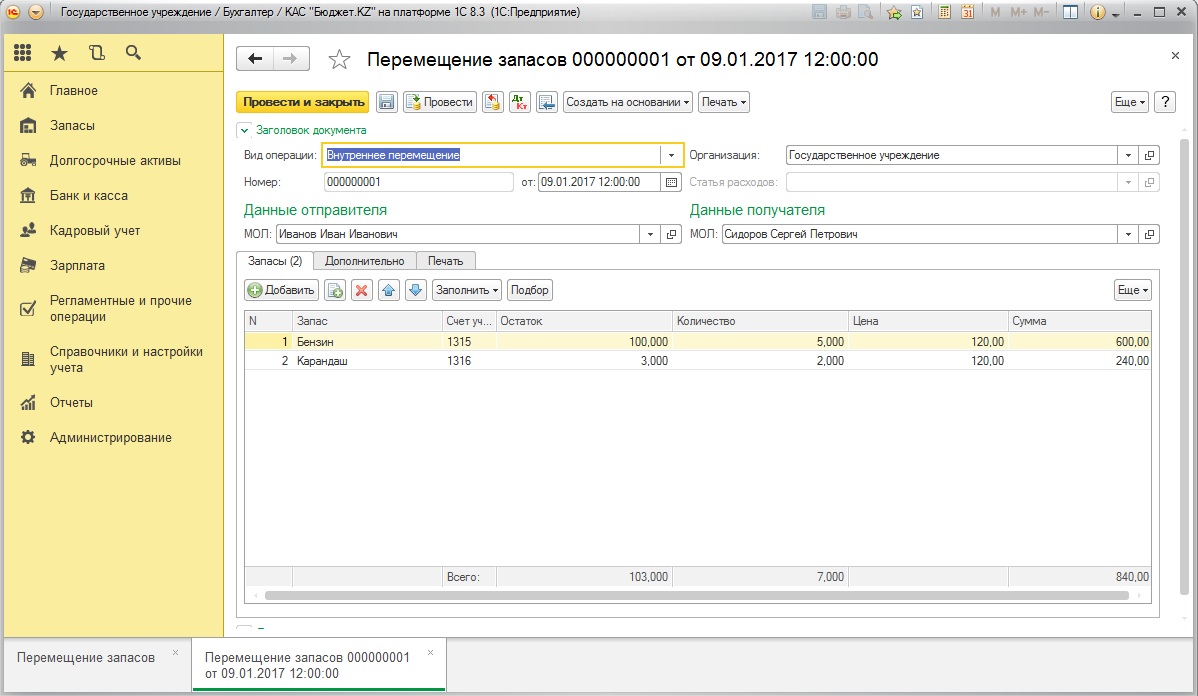Open favorites list icon in title bar
This screenshot has height=696, width=1198.
click(917, 12)
